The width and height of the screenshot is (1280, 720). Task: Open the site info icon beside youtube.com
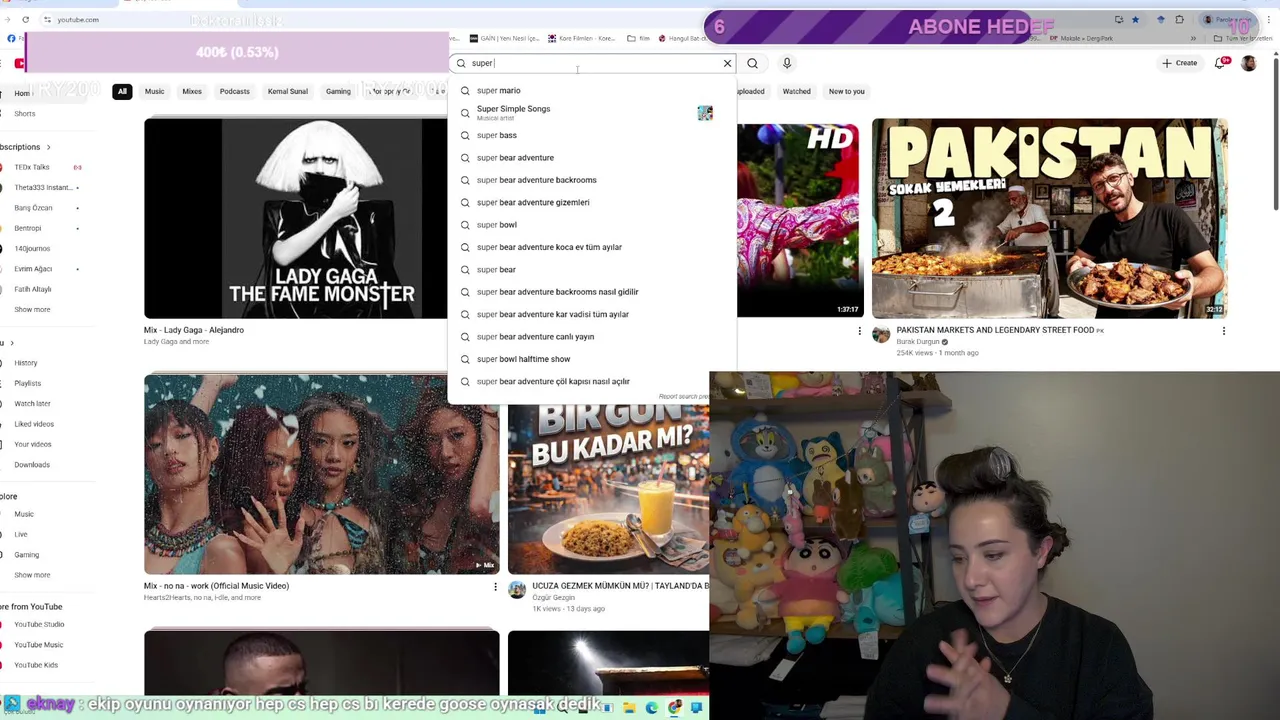[47, 19]
